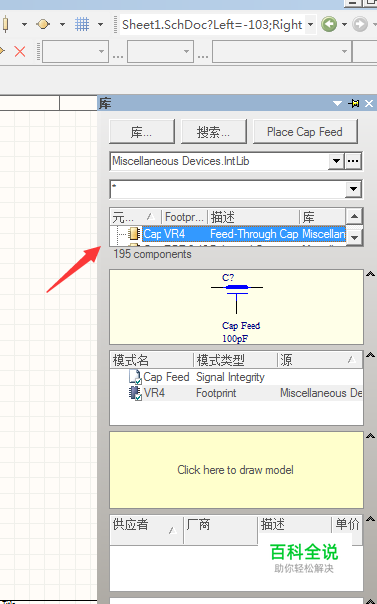Expand the Miscellaneous Devices.IntLib library dropdown

coord(336,161)
